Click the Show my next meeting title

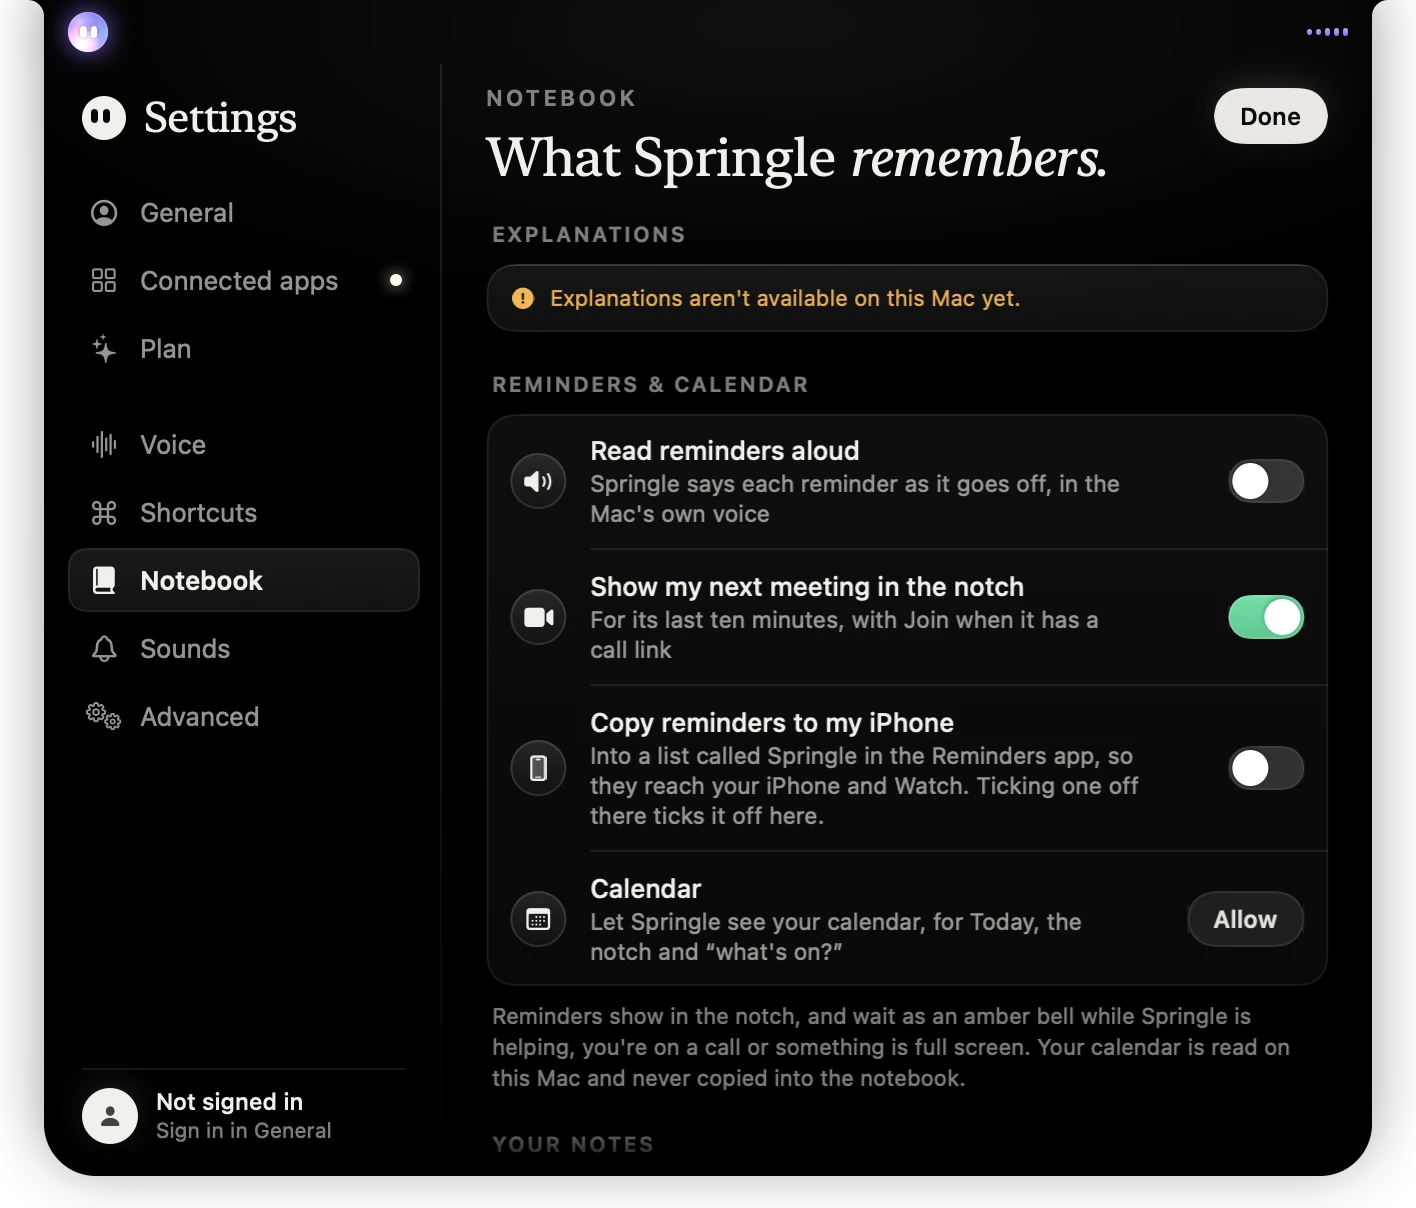(807, 587)
